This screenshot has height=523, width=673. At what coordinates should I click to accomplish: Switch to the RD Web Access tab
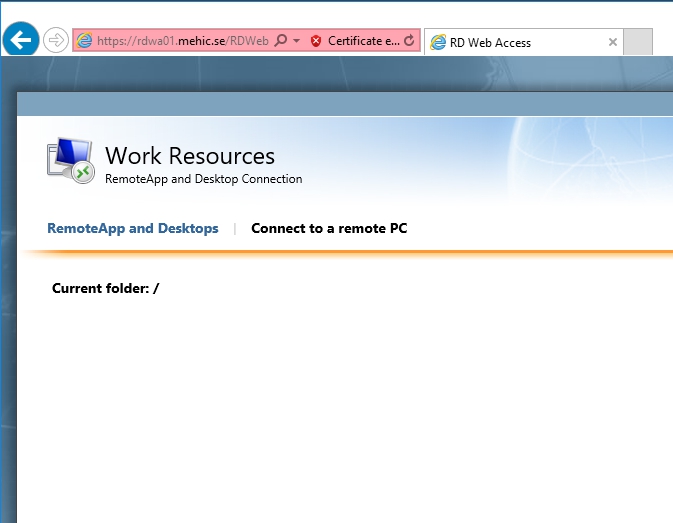[x=523, y=42]
